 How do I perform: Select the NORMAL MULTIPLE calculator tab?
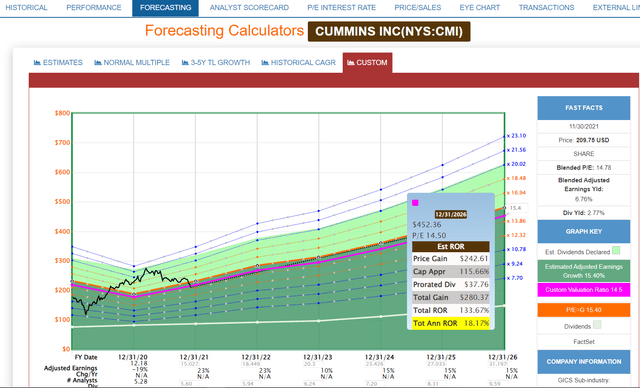click(132, 62)
